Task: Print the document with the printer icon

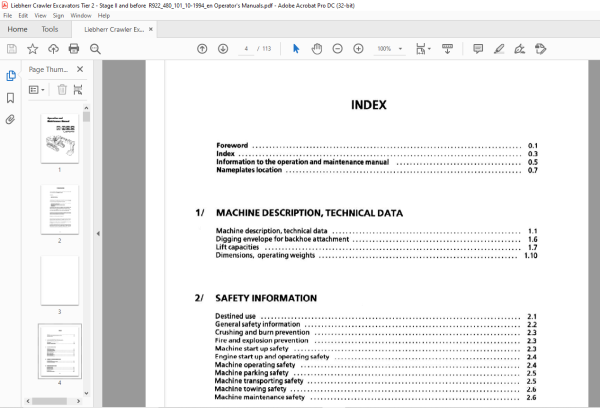Action: (x=73, y=49)
